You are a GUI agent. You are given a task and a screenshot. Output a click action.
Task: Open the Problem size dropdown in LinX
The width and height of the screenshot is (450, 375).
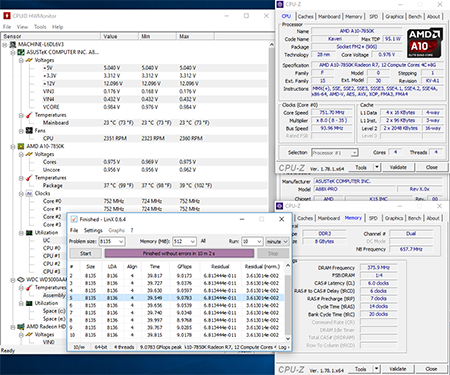[x=121, y=241]
